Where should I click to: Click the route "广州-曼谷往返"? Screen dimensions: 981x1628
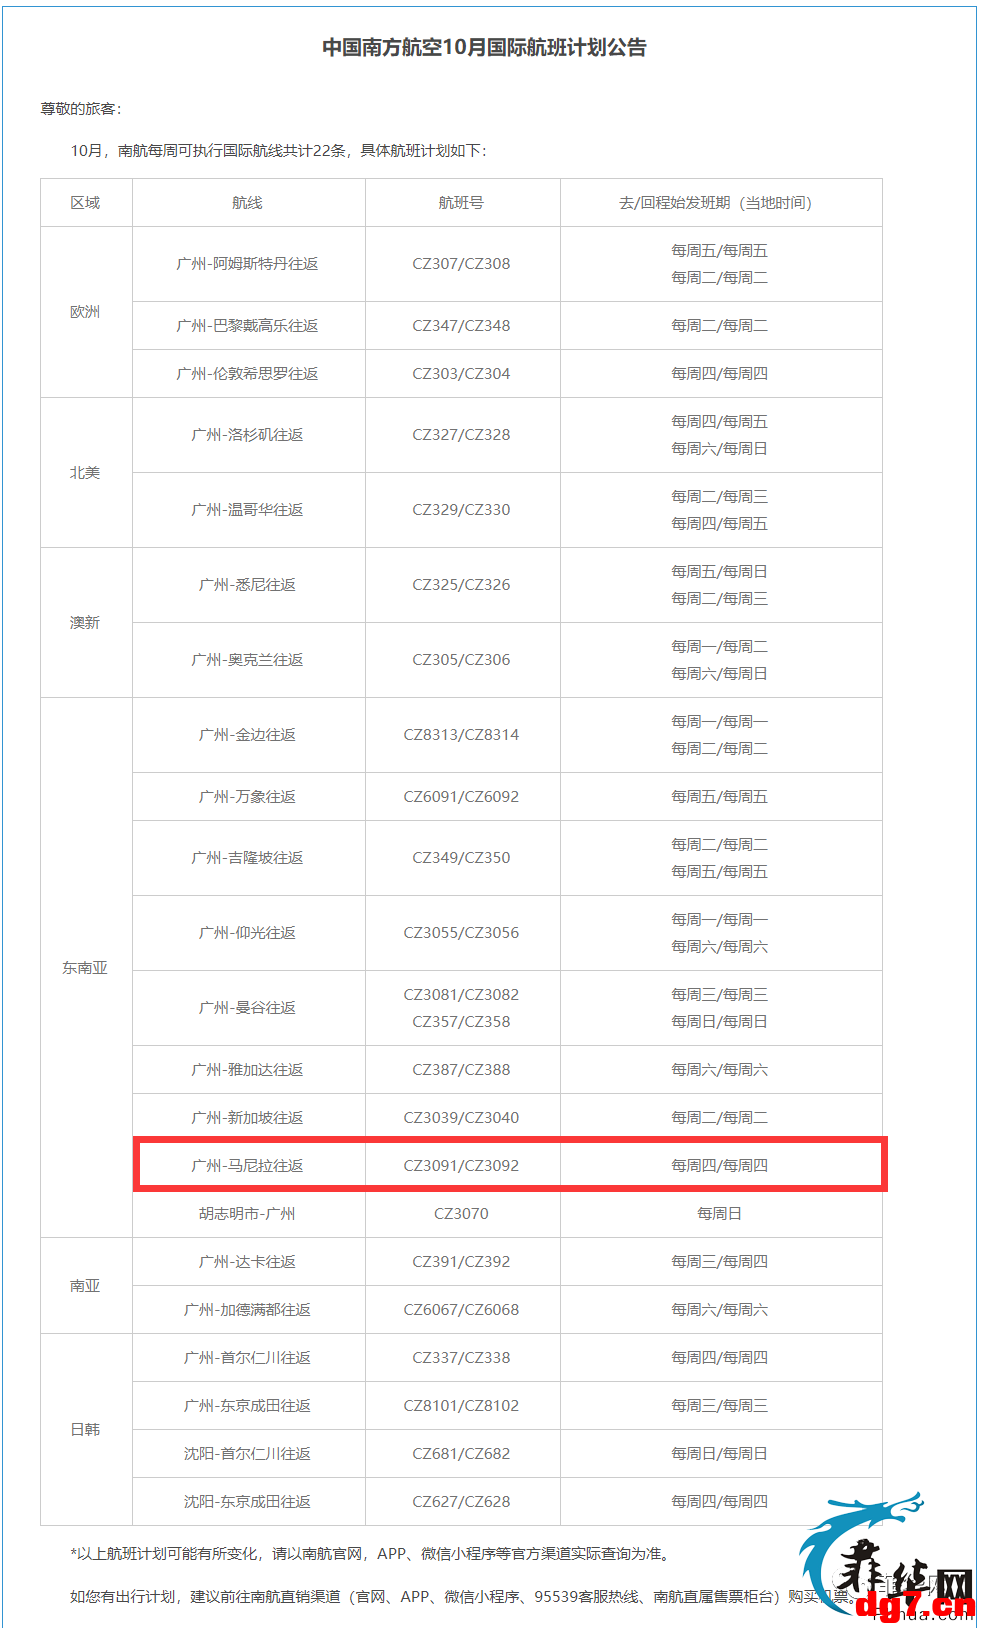[247, 1008]
